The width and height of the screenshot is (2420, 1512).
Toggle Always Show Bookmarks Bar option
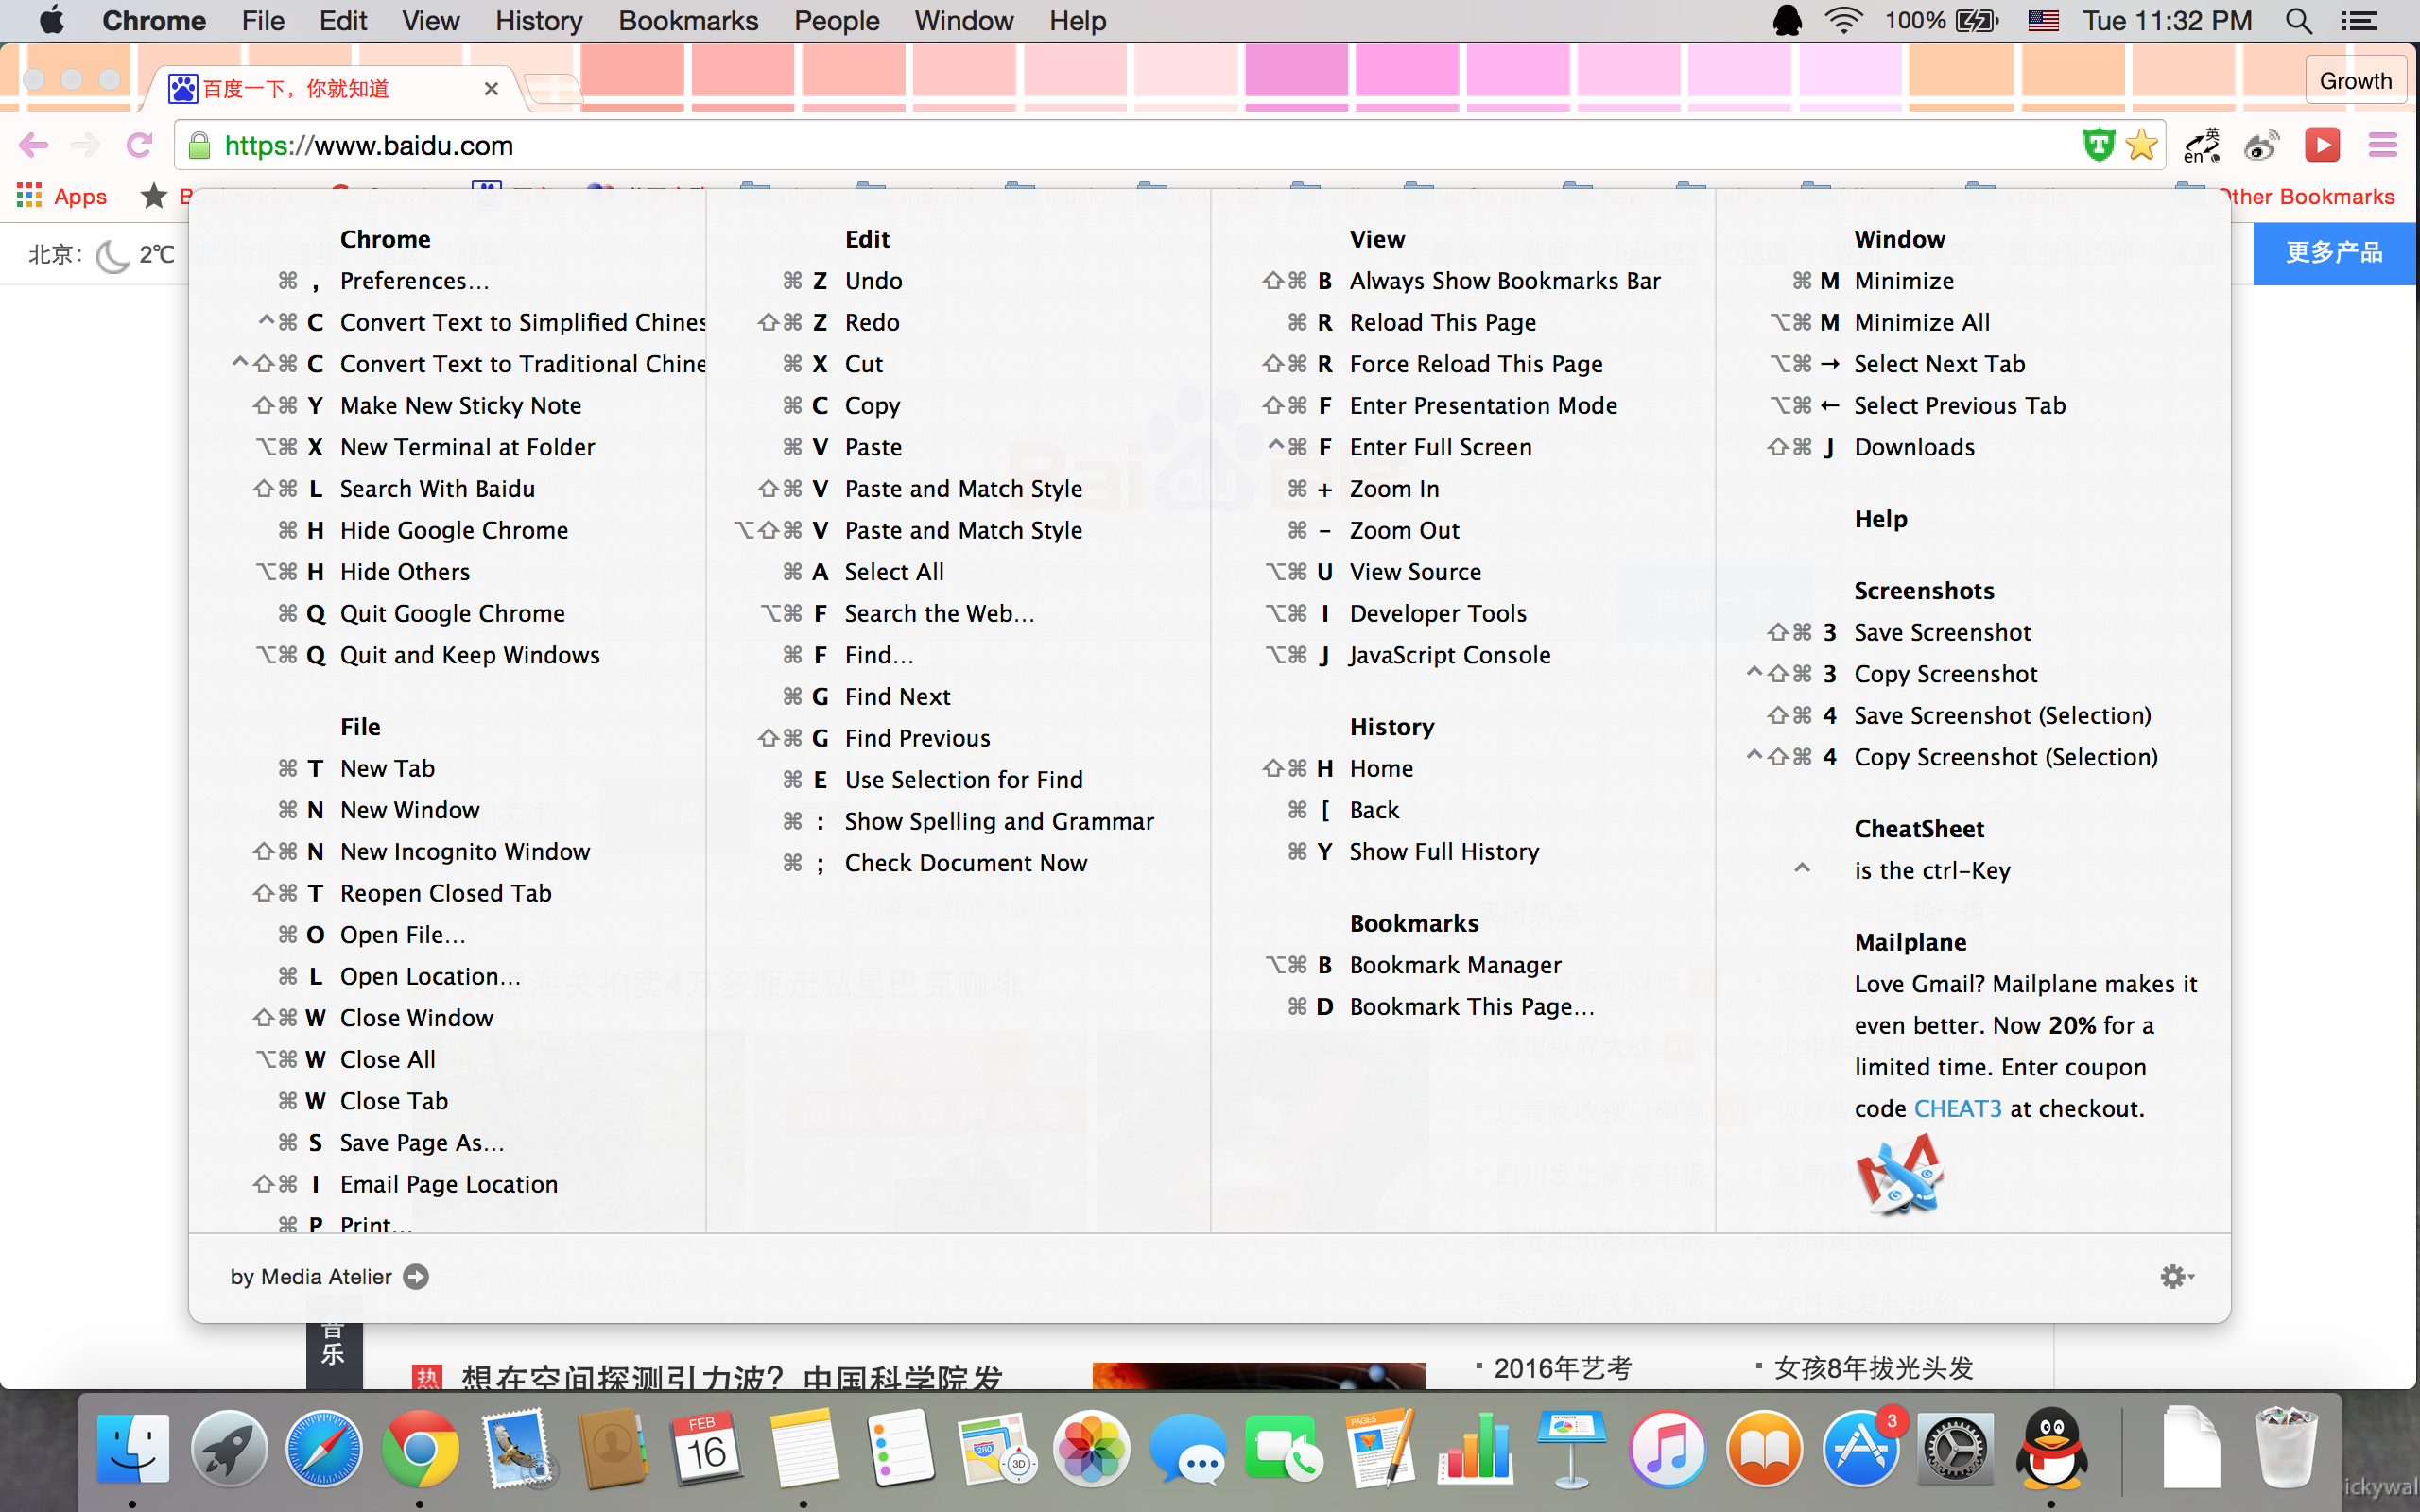coord(1505,281)
